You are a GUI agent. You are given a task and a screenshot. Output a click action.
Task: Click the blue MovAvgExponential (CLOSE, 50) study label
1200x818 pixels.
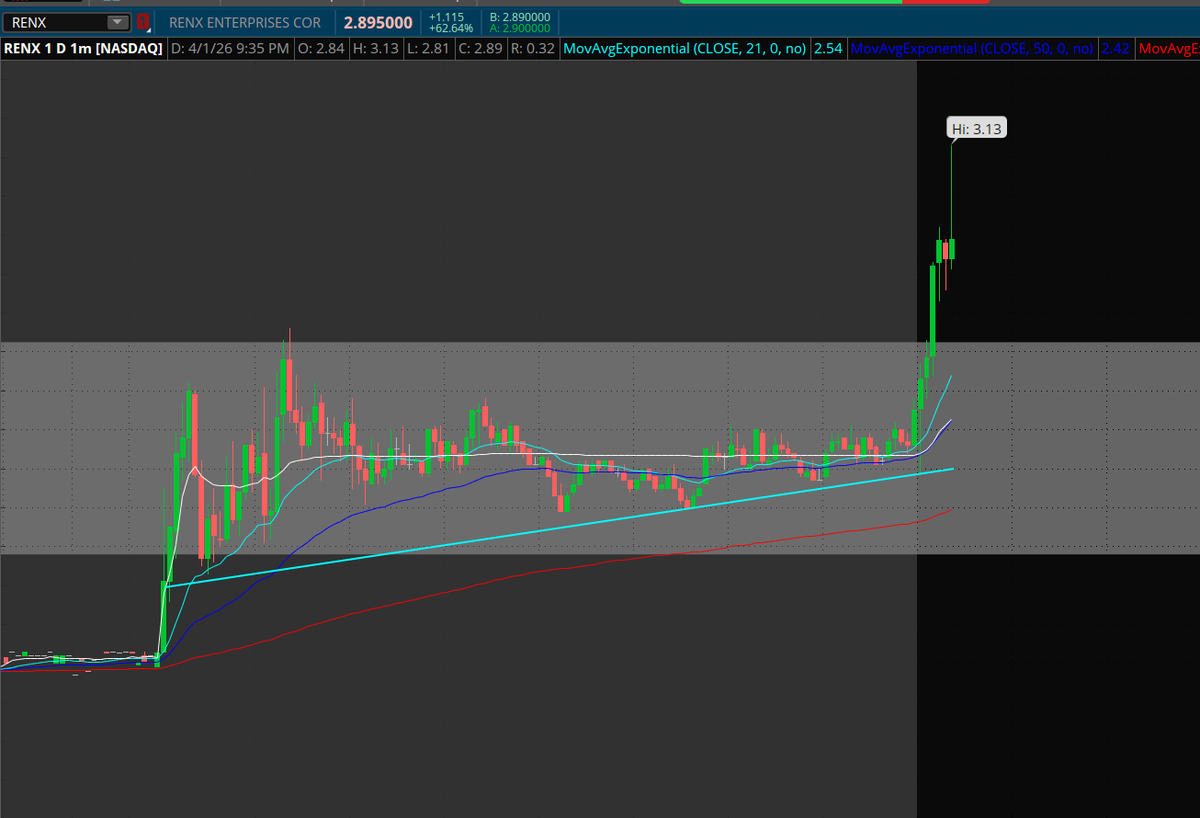[x=972, y=48]
